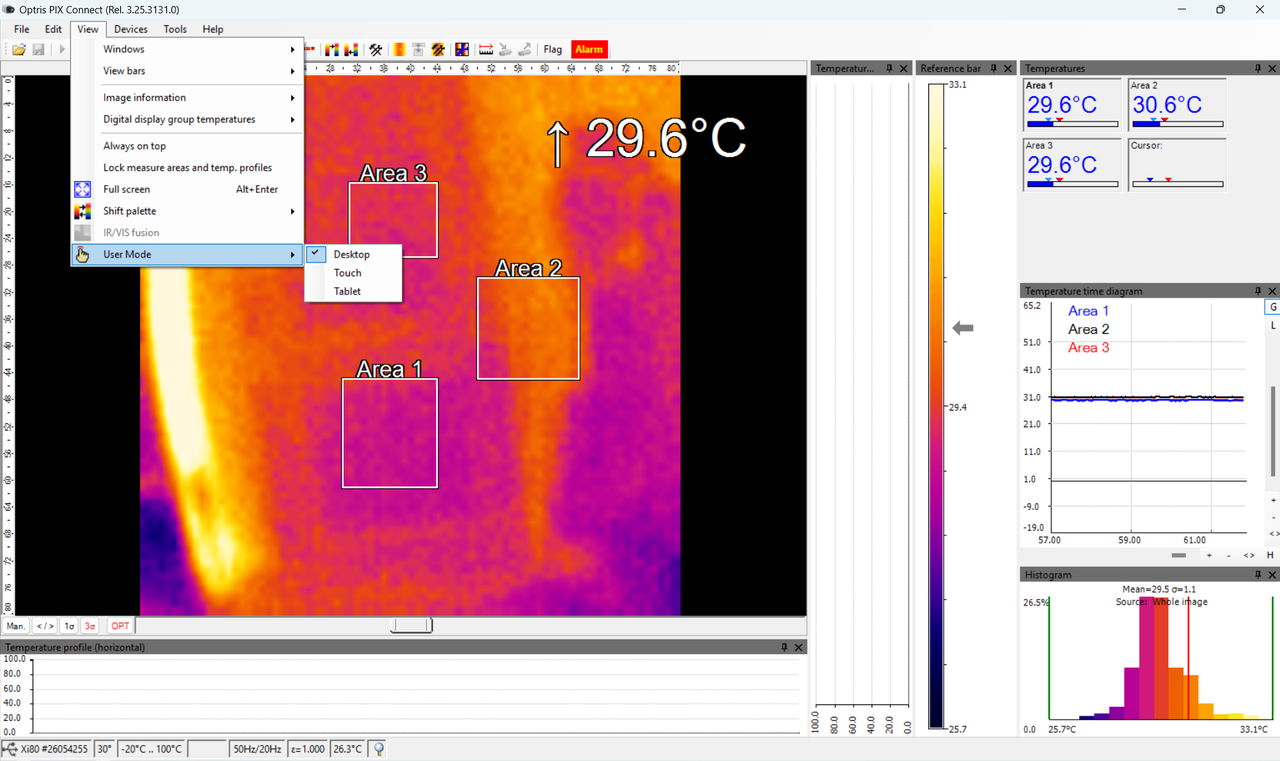Select the Touch user mode option

[x=353, y=273]
